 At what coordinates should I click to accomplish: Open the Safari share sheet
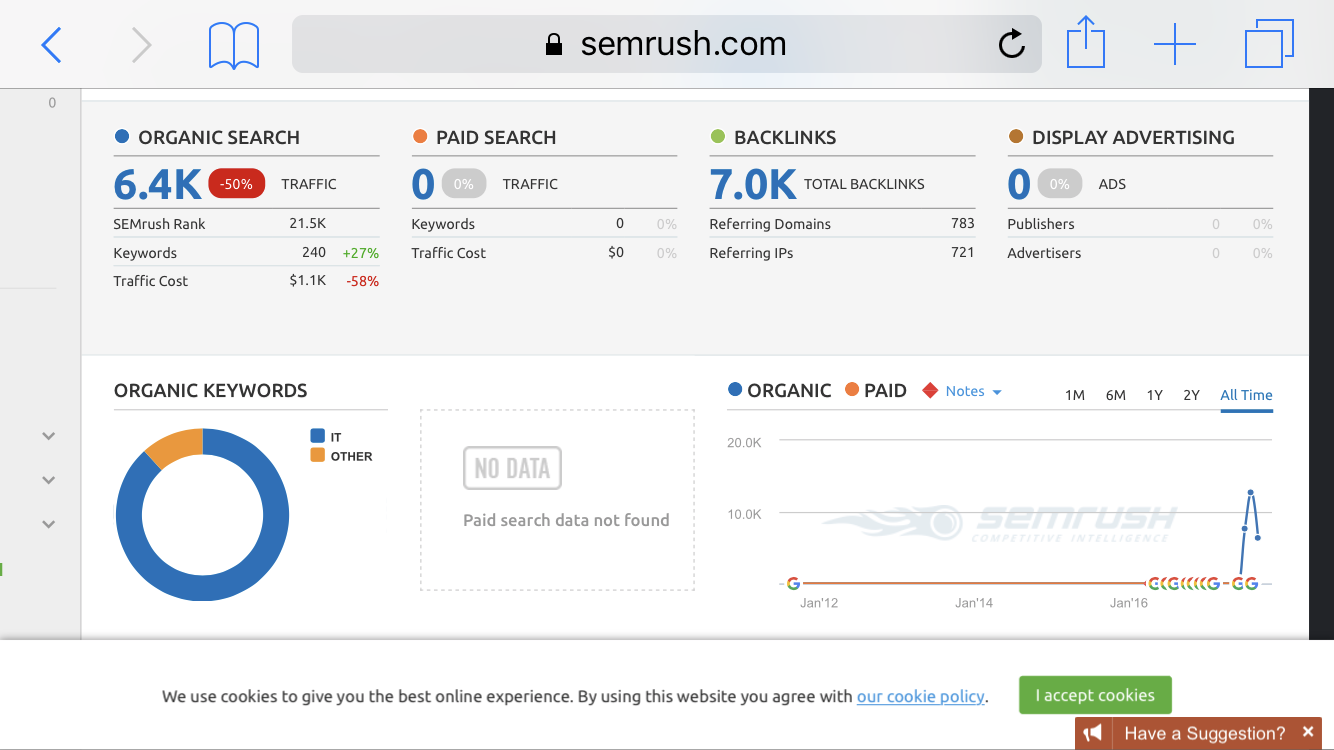click(1085, 44)
